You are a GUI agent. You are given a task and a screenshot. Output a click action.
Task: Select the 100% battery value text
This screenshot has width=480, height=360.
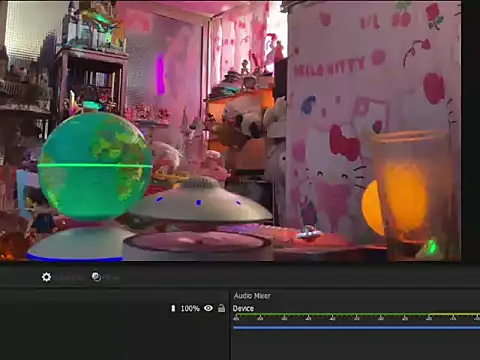click(x=190, y=309)
